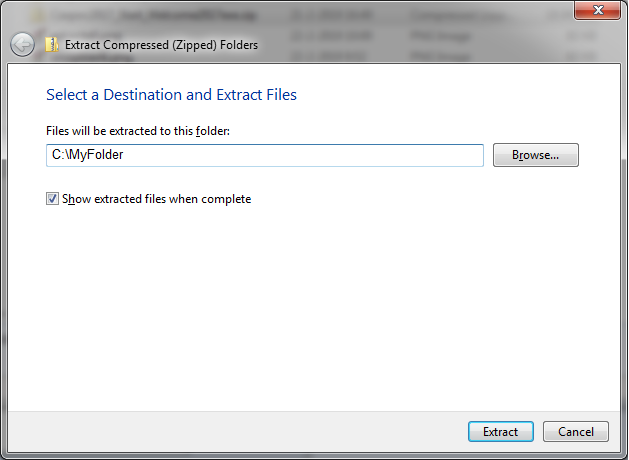Open the Browse folder picker

pos(535,155)
